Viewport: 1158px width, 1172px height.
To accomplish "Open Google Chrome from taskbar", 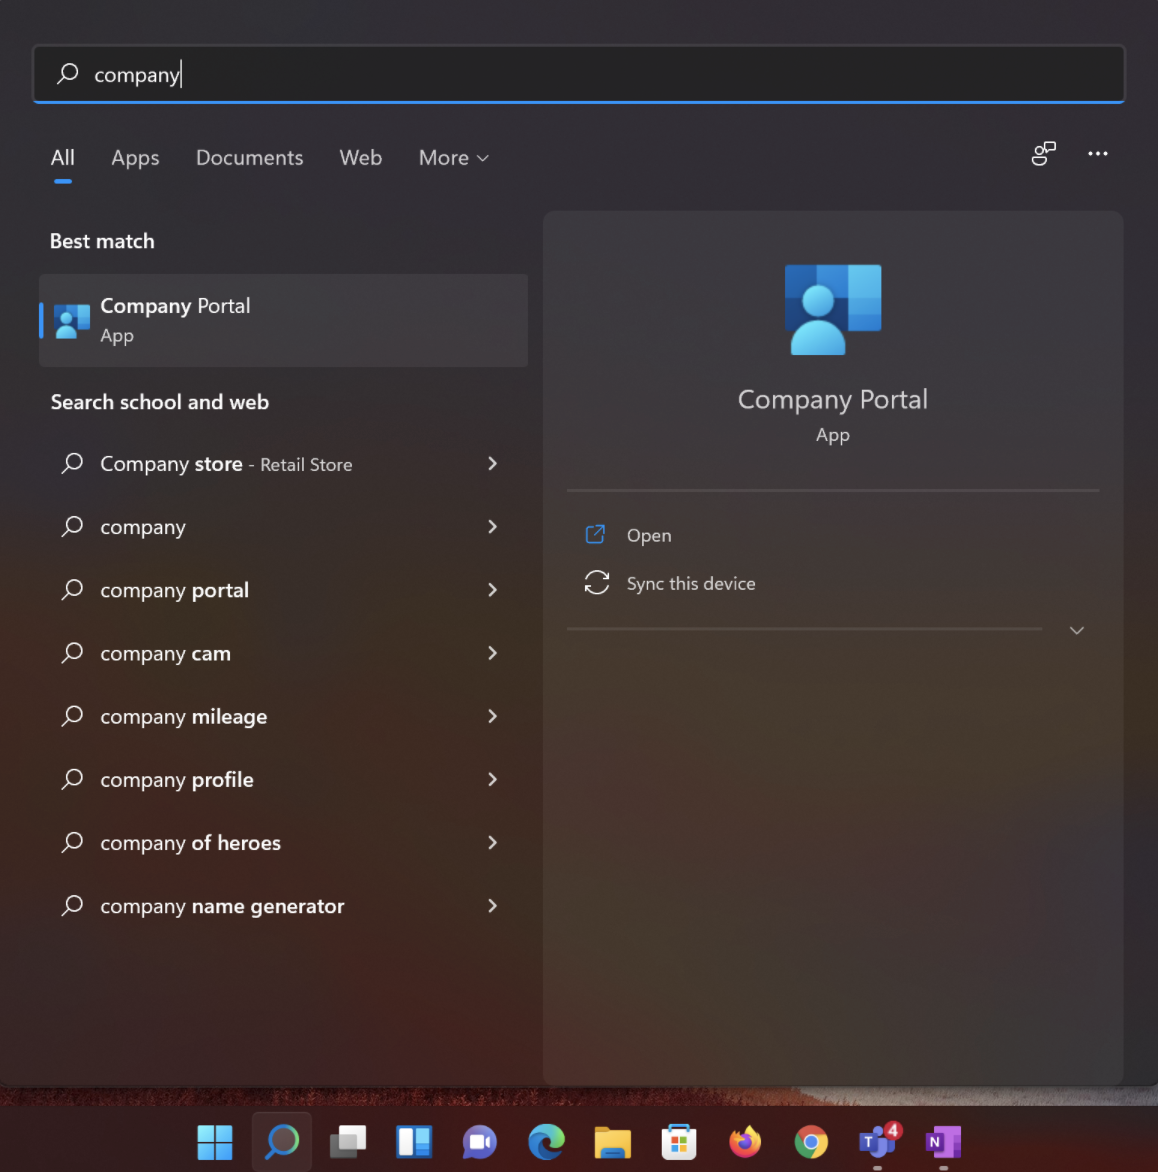I will [811, 1141].
